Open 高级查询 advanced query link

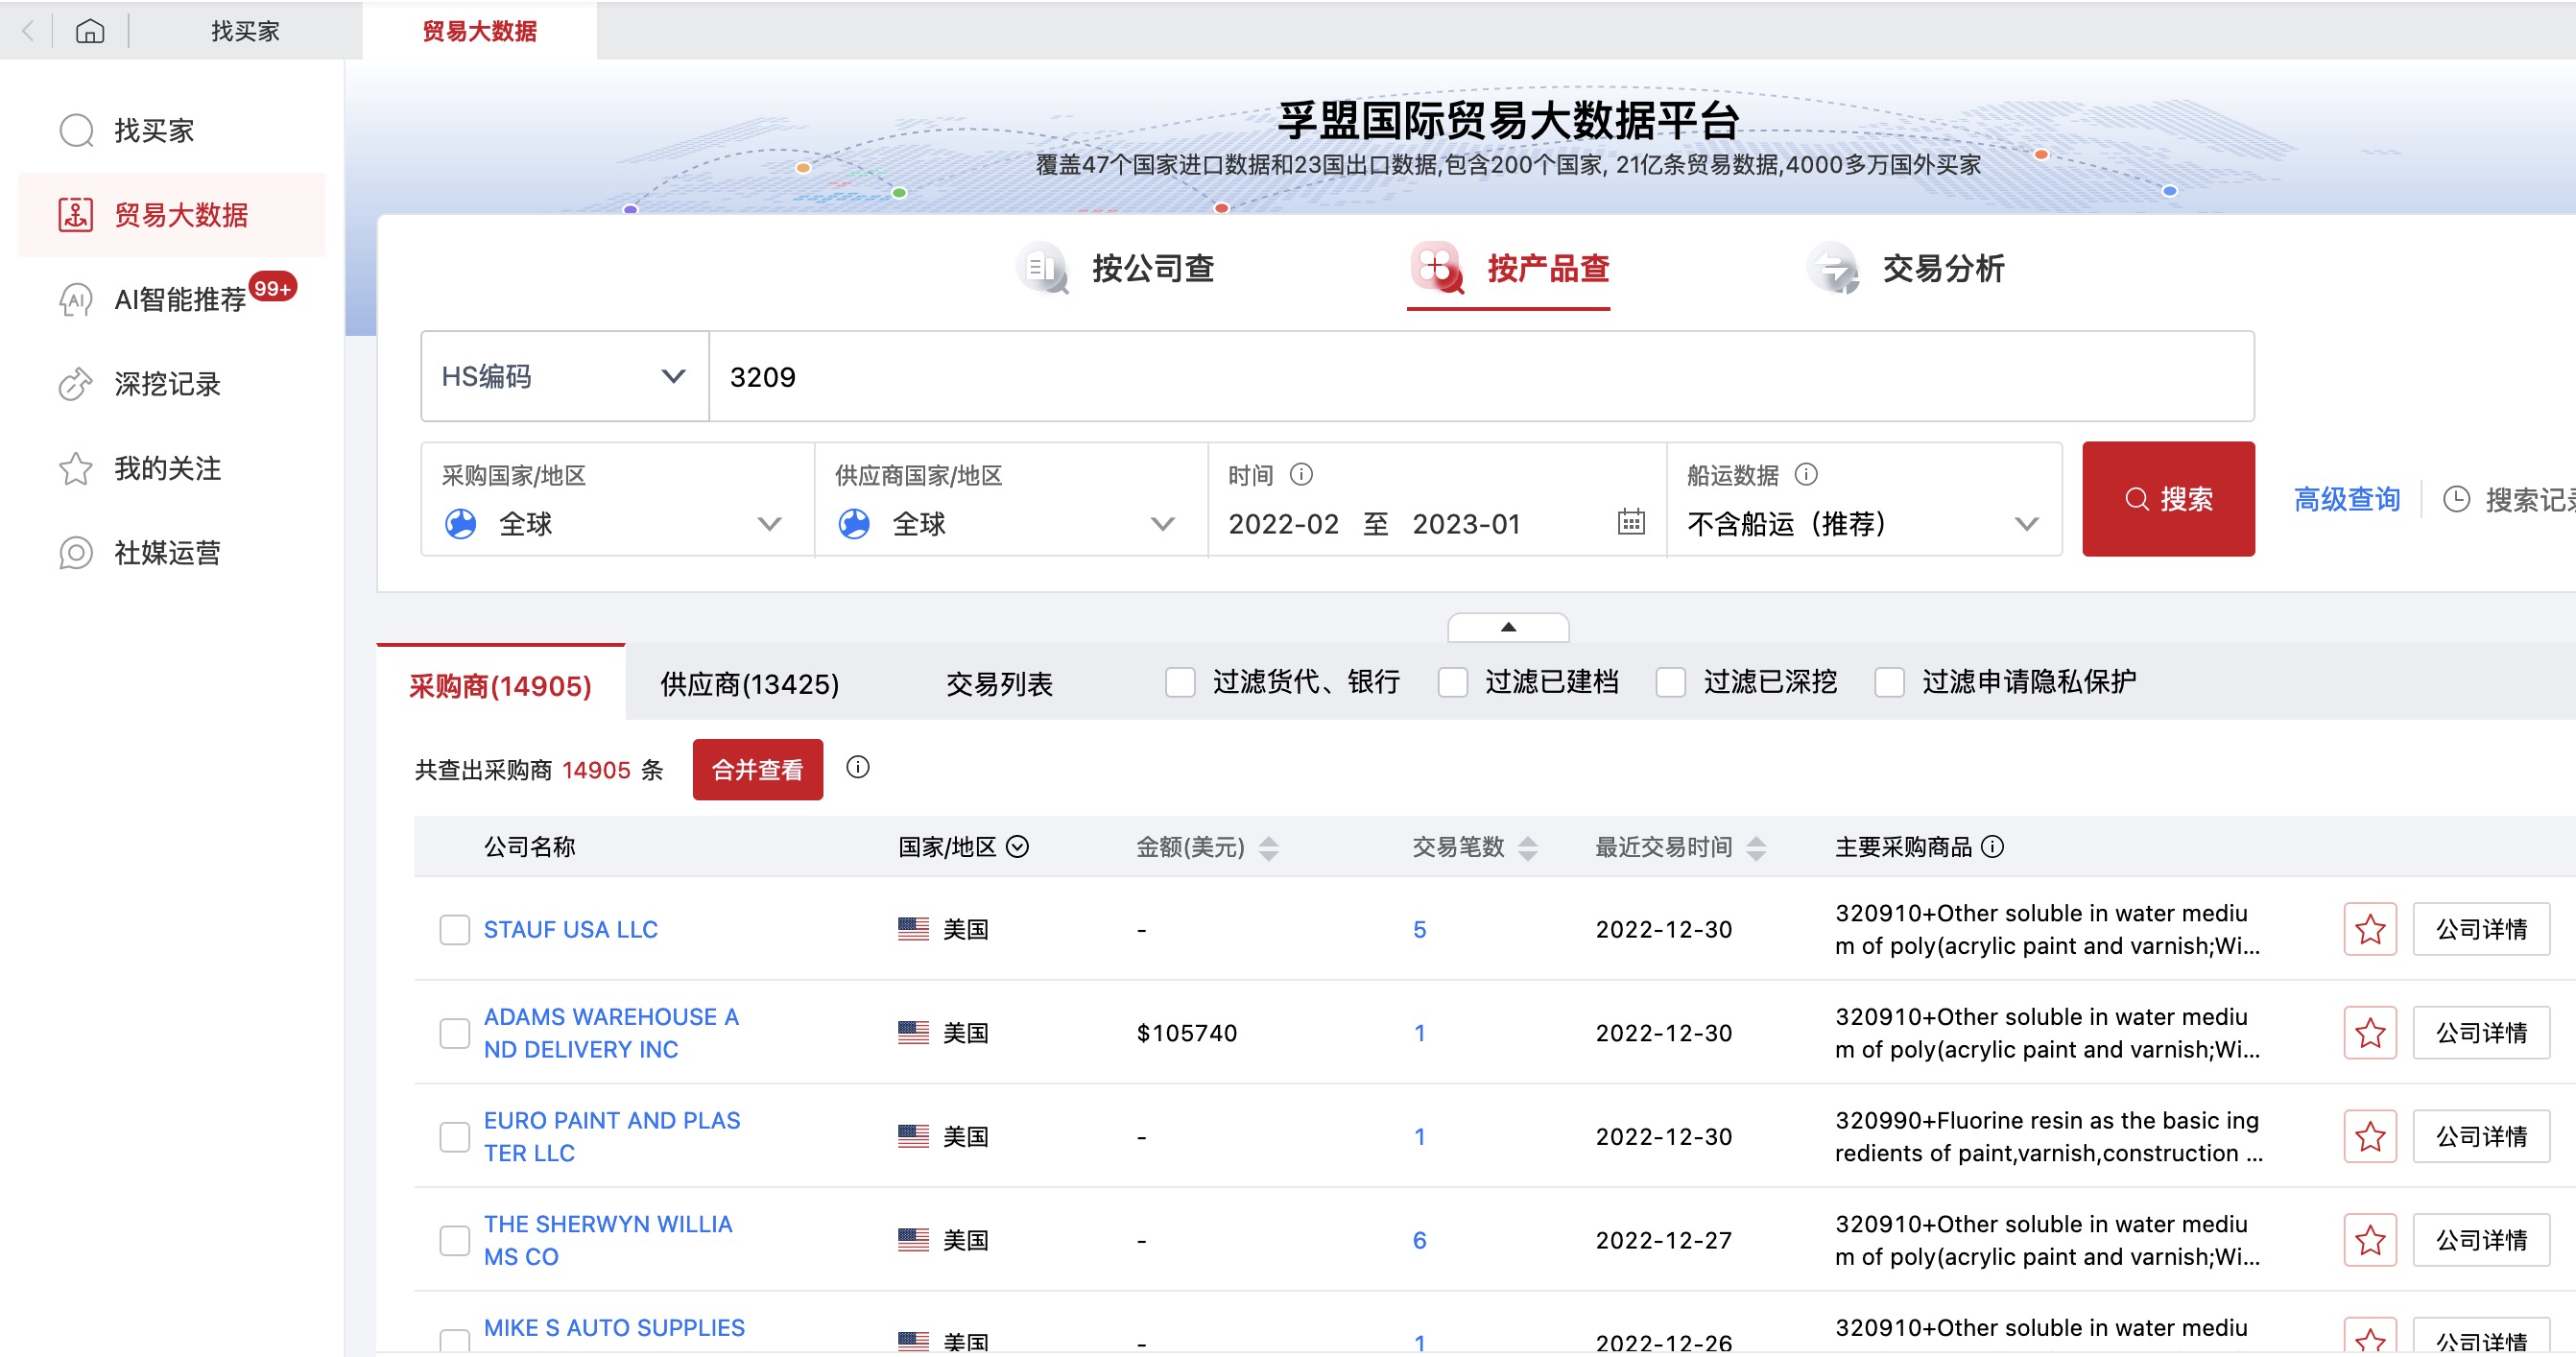[2347, 499]
